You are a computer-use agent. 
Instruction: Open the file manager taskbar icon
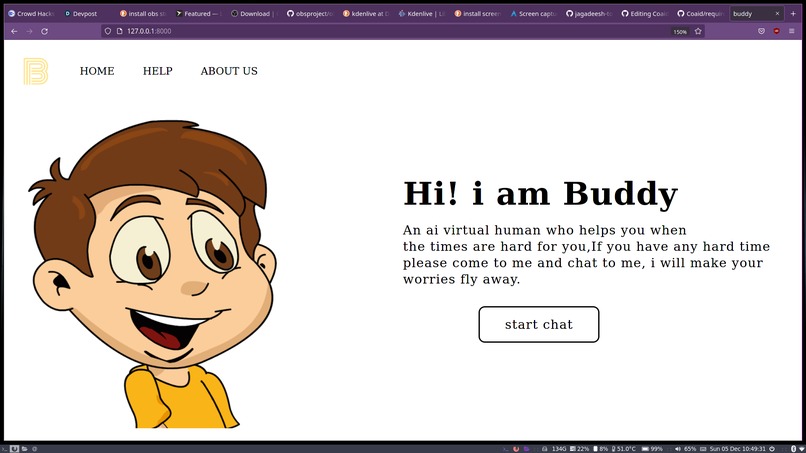[x=24, y=449]
